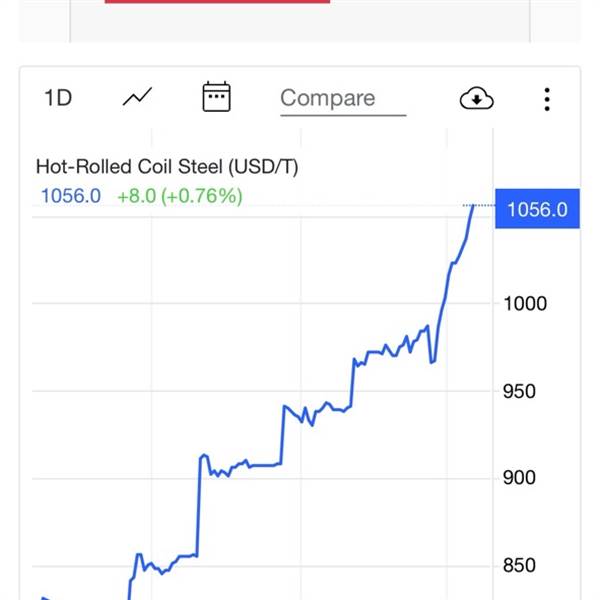
Task: Click the dotted current price line
Action: (485, 206)
